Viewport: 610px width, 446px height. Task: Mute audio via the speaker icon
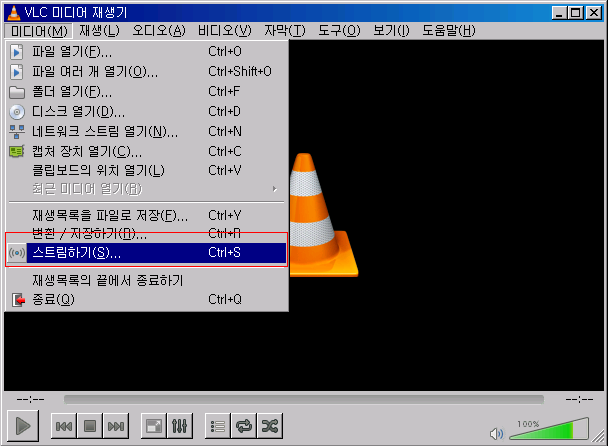[x=496, y=433]
